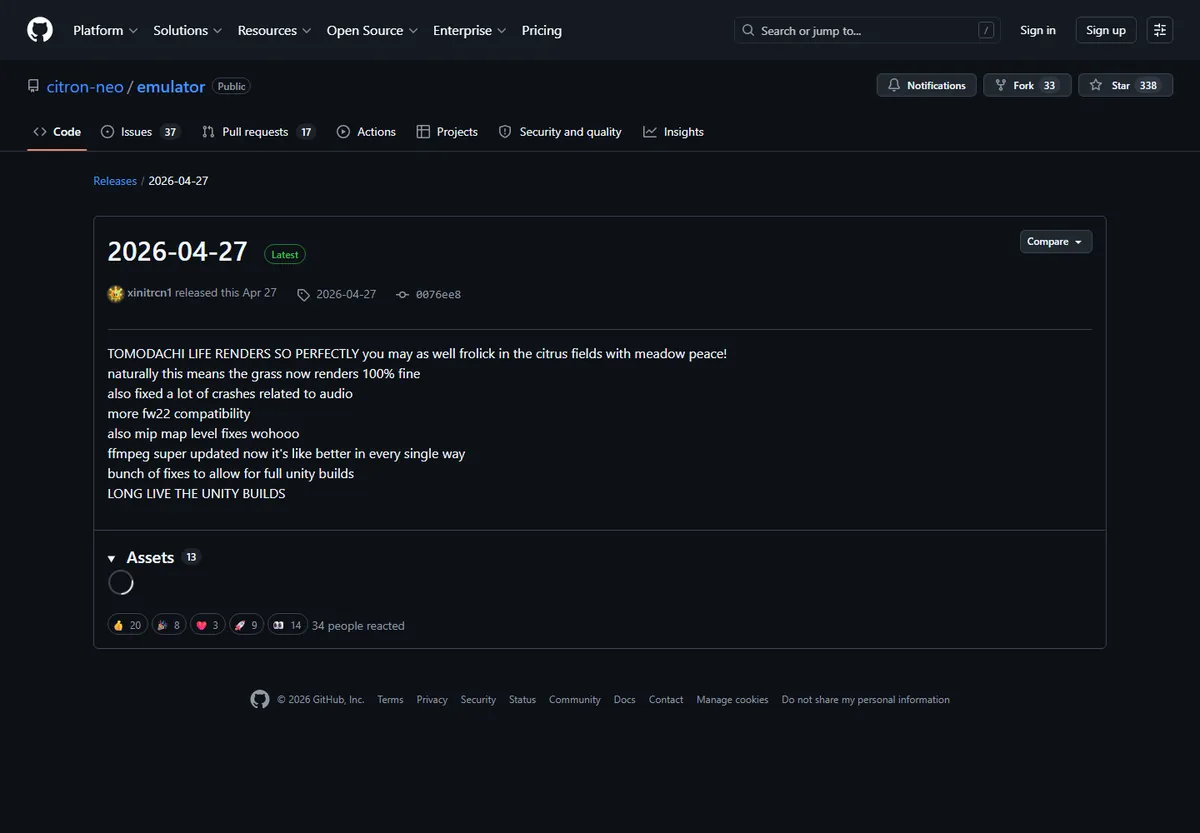
Task: Switch to the Actions tab
Action: click(x=366, y=132)
